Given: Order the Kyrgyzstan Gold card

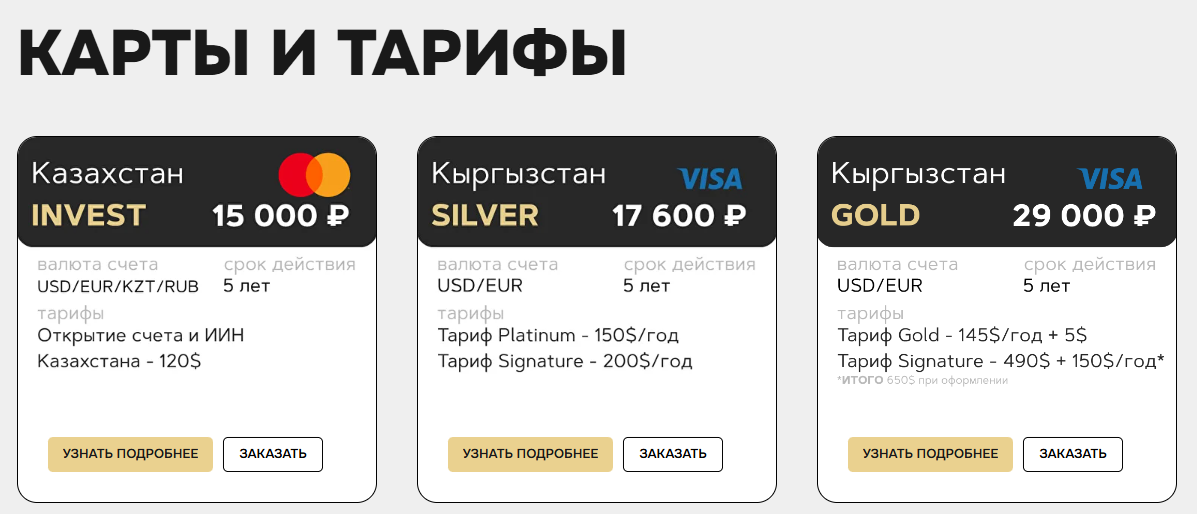Looking at the screenshot, I should pos(1073,454).
